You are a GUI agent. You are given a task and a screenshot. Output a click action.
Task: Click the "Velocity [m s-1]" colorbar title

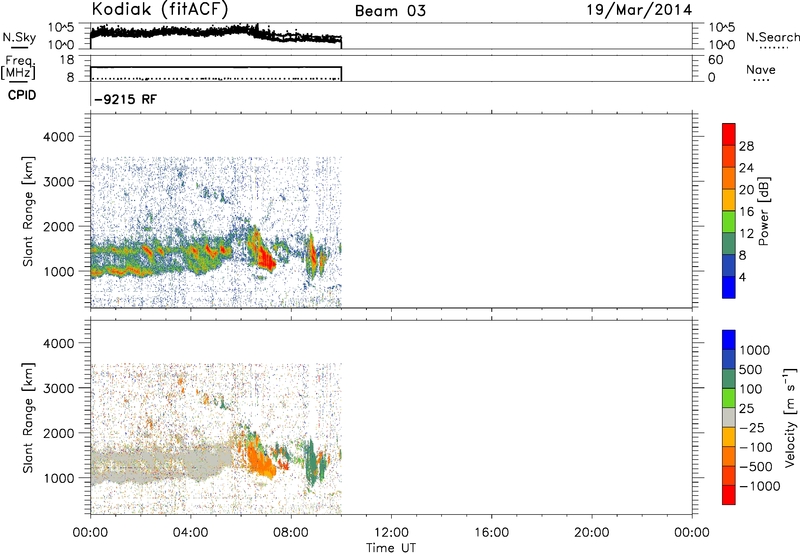[x=790, y=417]
